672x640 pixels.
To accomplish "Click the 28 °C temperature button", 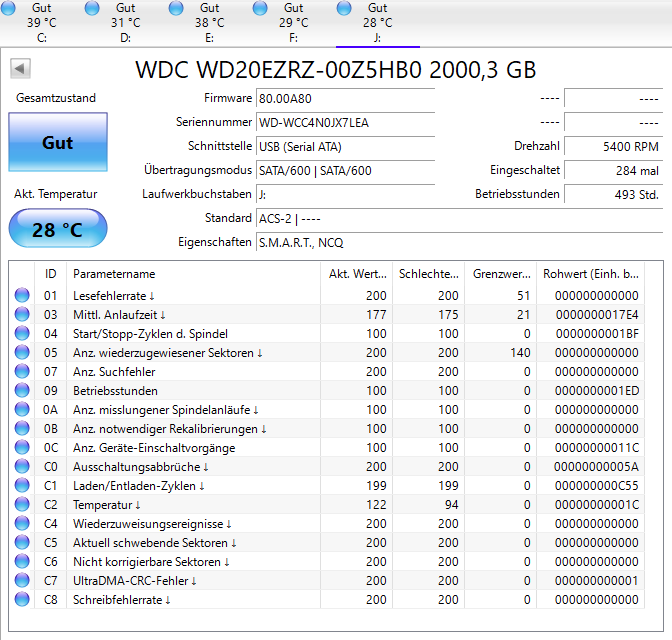I will [x=58, y=228].
